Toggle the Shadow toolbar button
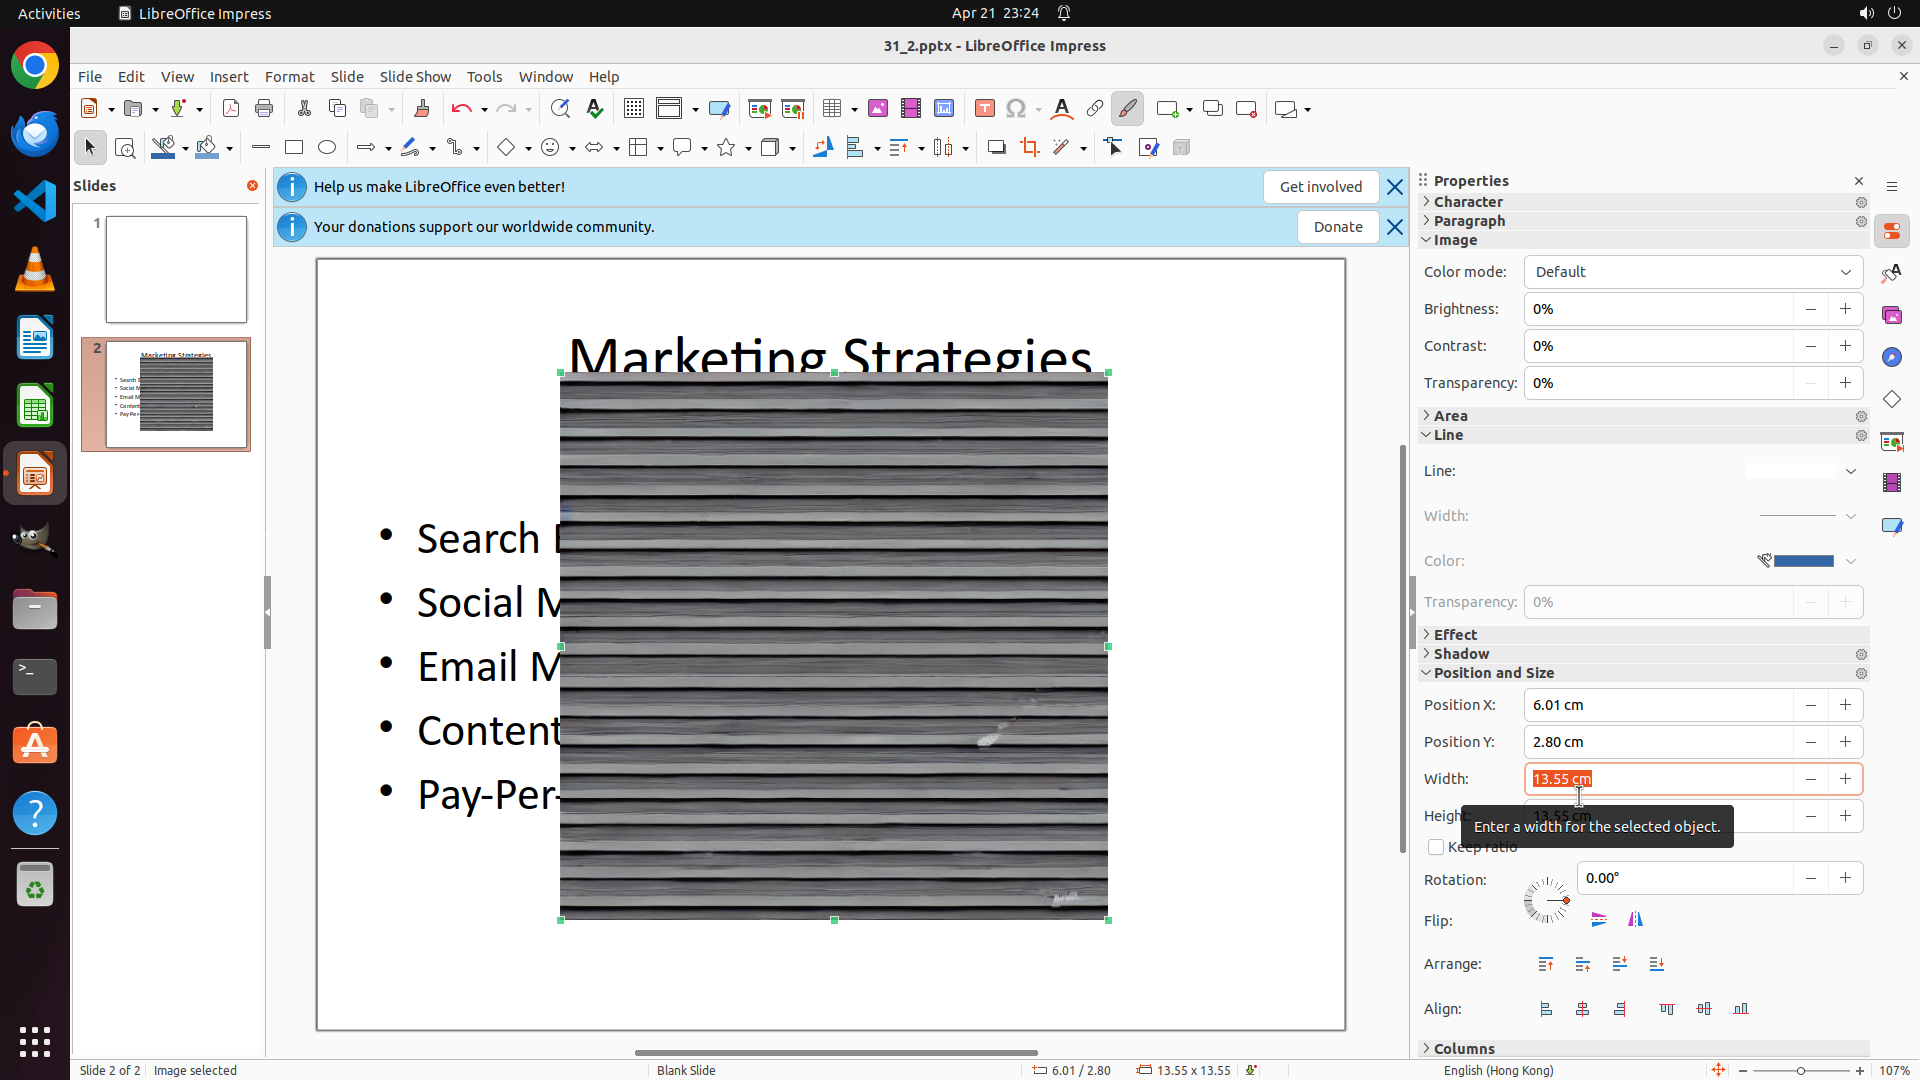The height and width of the screenshot is (1080, 1920). click(996, 148)
